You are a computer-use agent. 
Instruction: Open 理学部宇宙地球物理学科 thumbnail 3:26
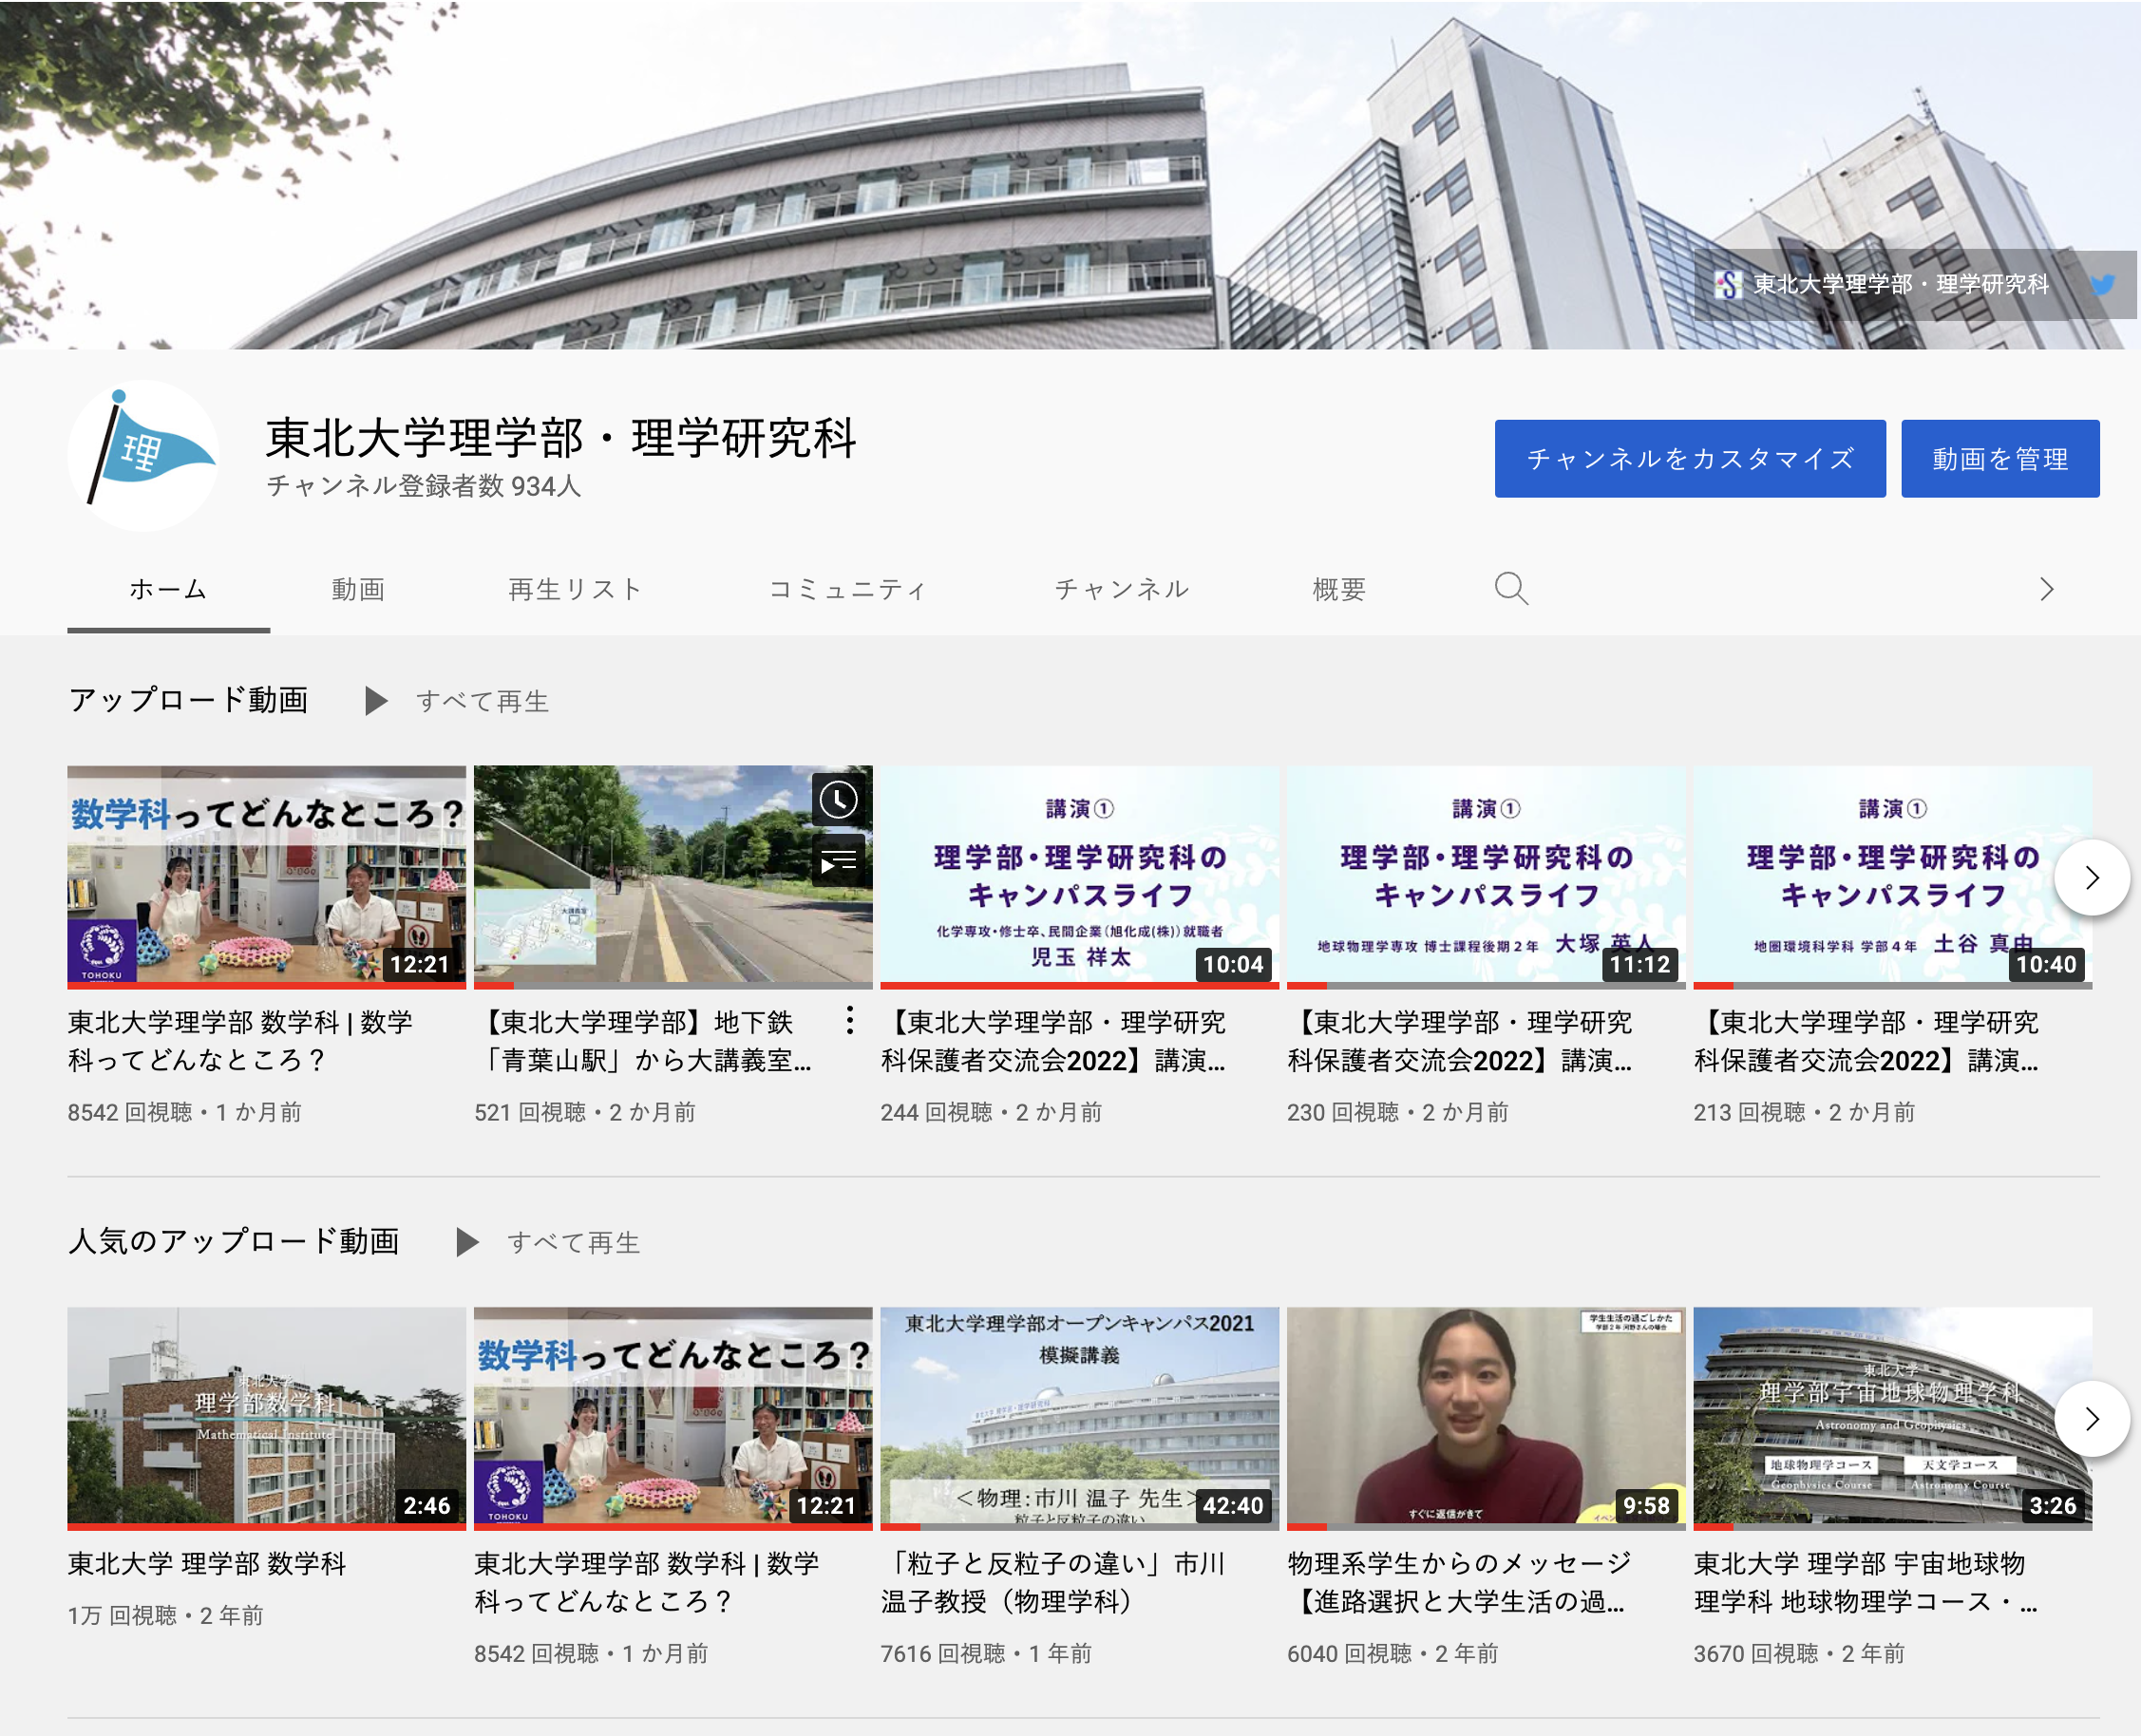[1892, 1418]
